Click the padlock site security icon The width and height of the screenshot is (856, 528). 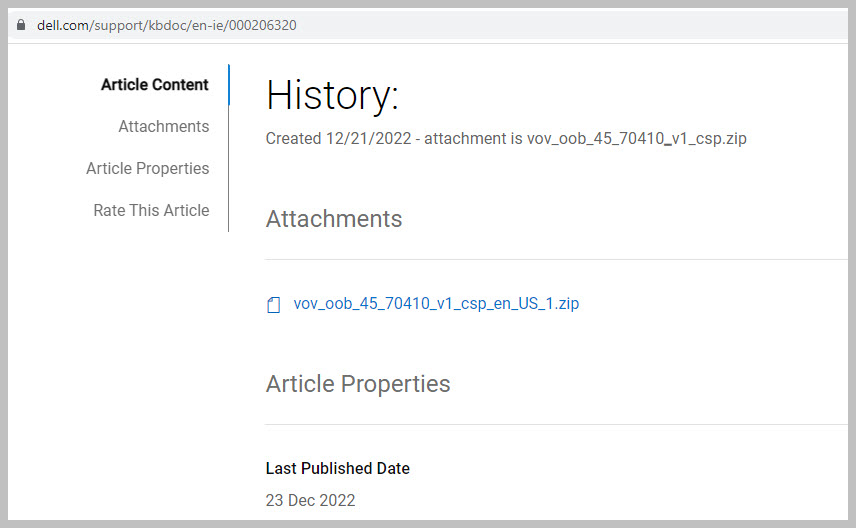[x=21, y=25]
